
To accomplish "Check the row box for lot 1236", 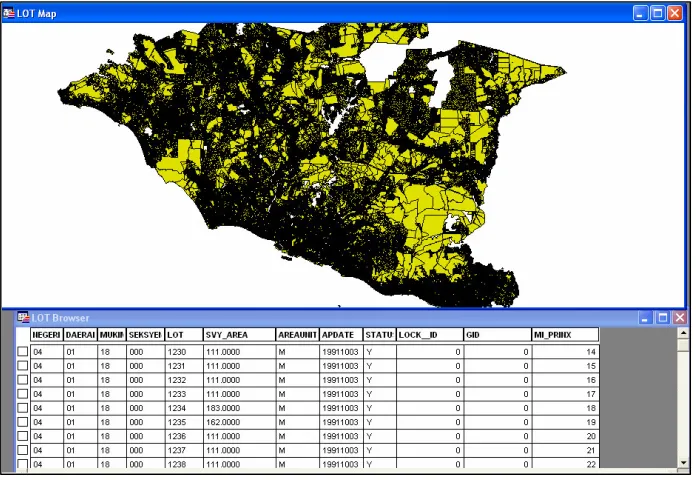I will [23, 436].
